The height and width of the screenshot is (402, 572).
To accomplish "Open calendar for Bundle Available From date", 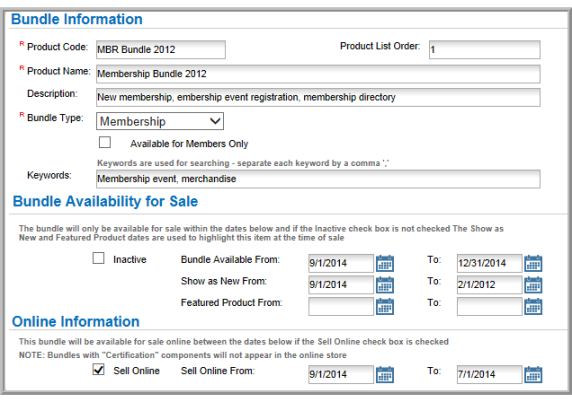I will 385,263.
